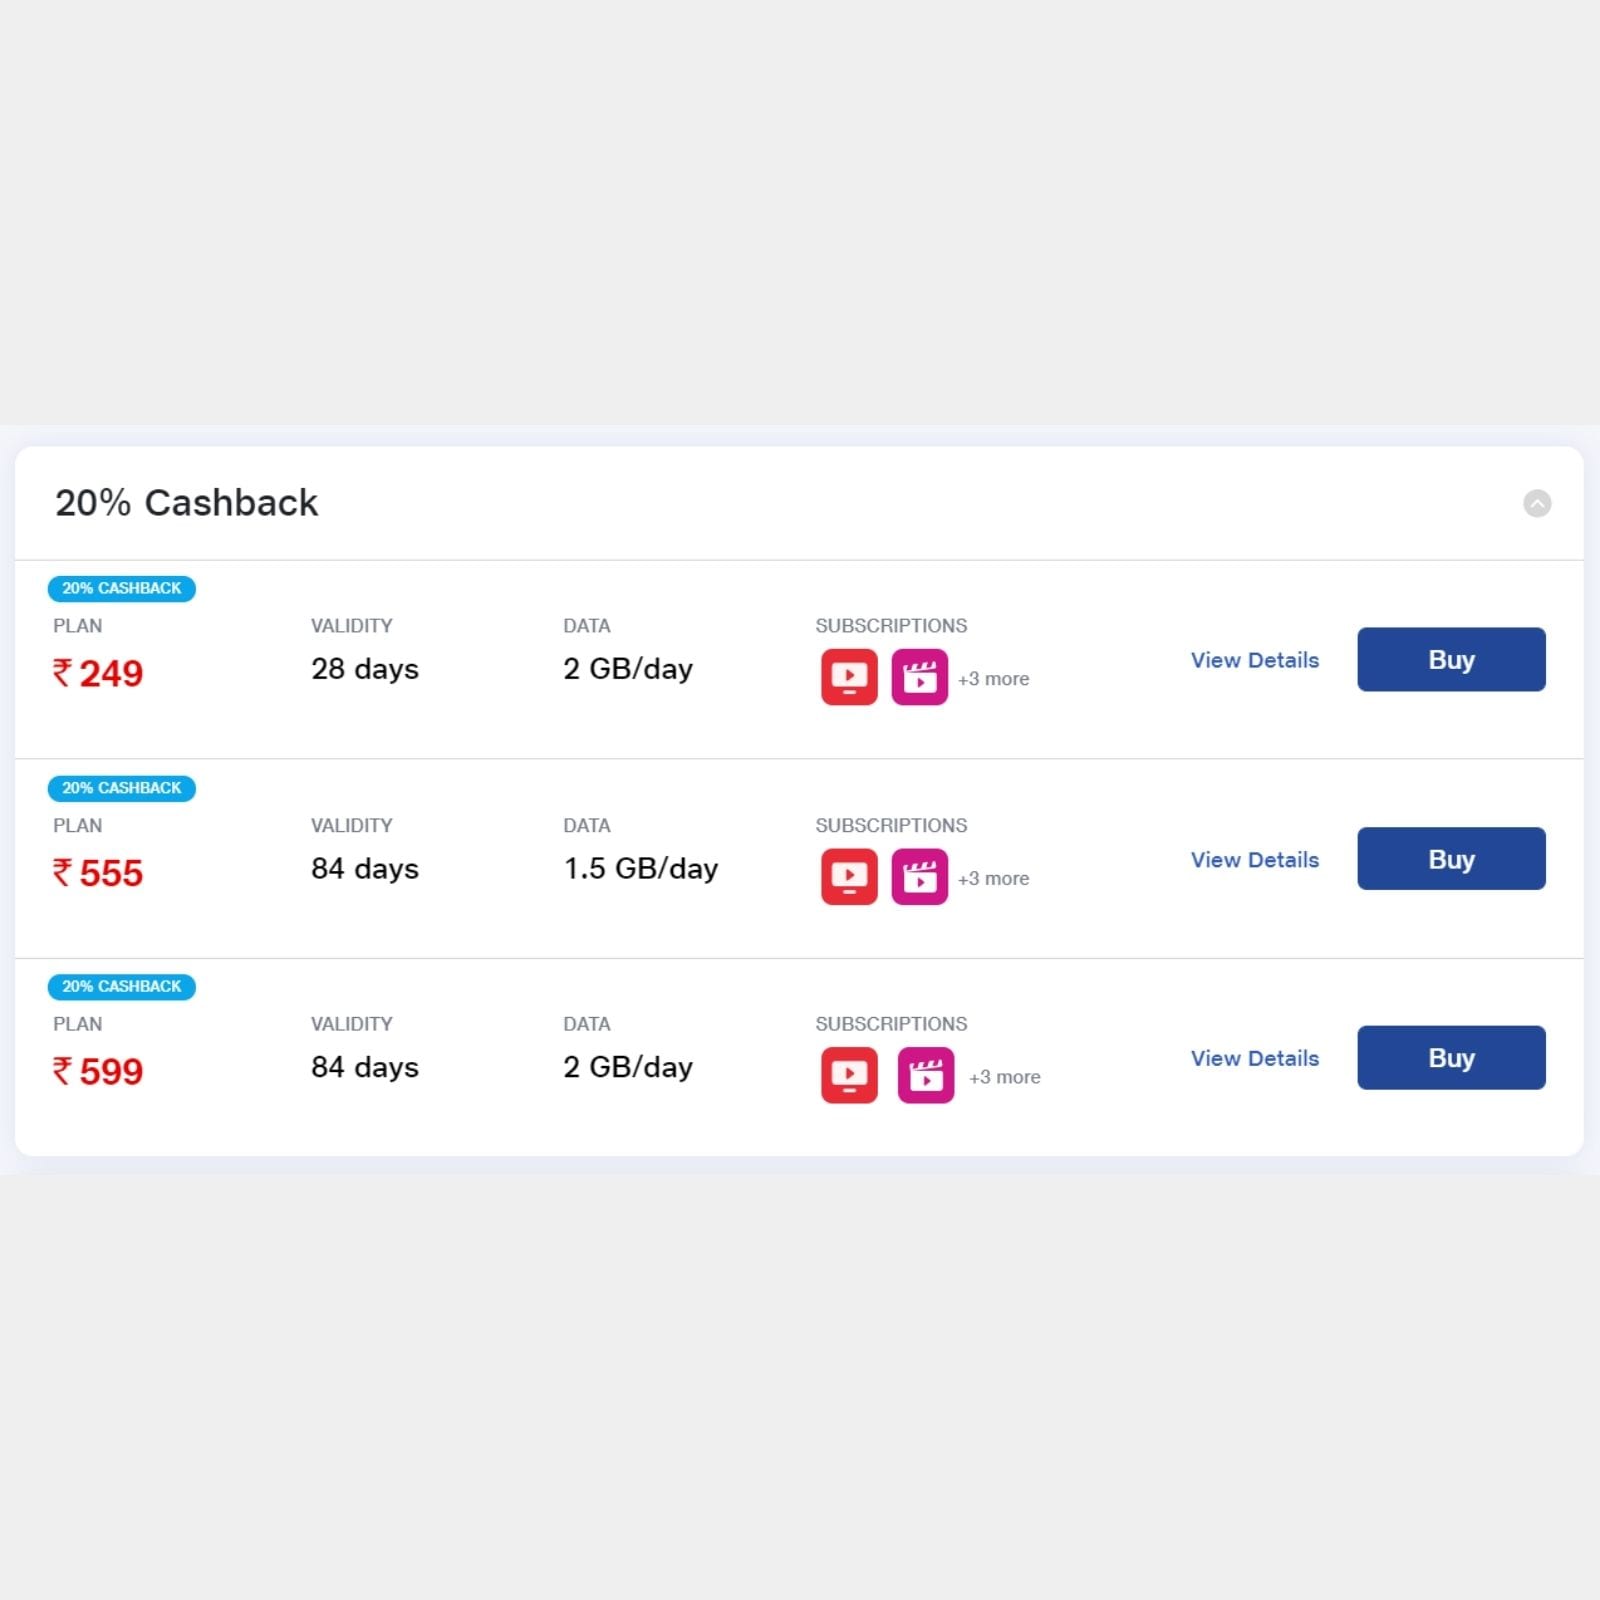Viewport: 1600px width, 1600px height.
Task: Buy the ₹599 plan
Action: [x=1451, y=1057]
